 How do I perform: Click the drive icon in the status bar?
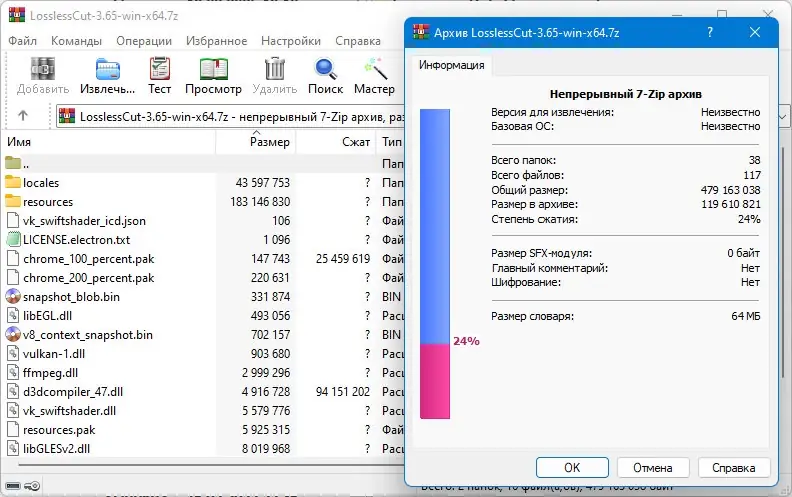(13, 486)
